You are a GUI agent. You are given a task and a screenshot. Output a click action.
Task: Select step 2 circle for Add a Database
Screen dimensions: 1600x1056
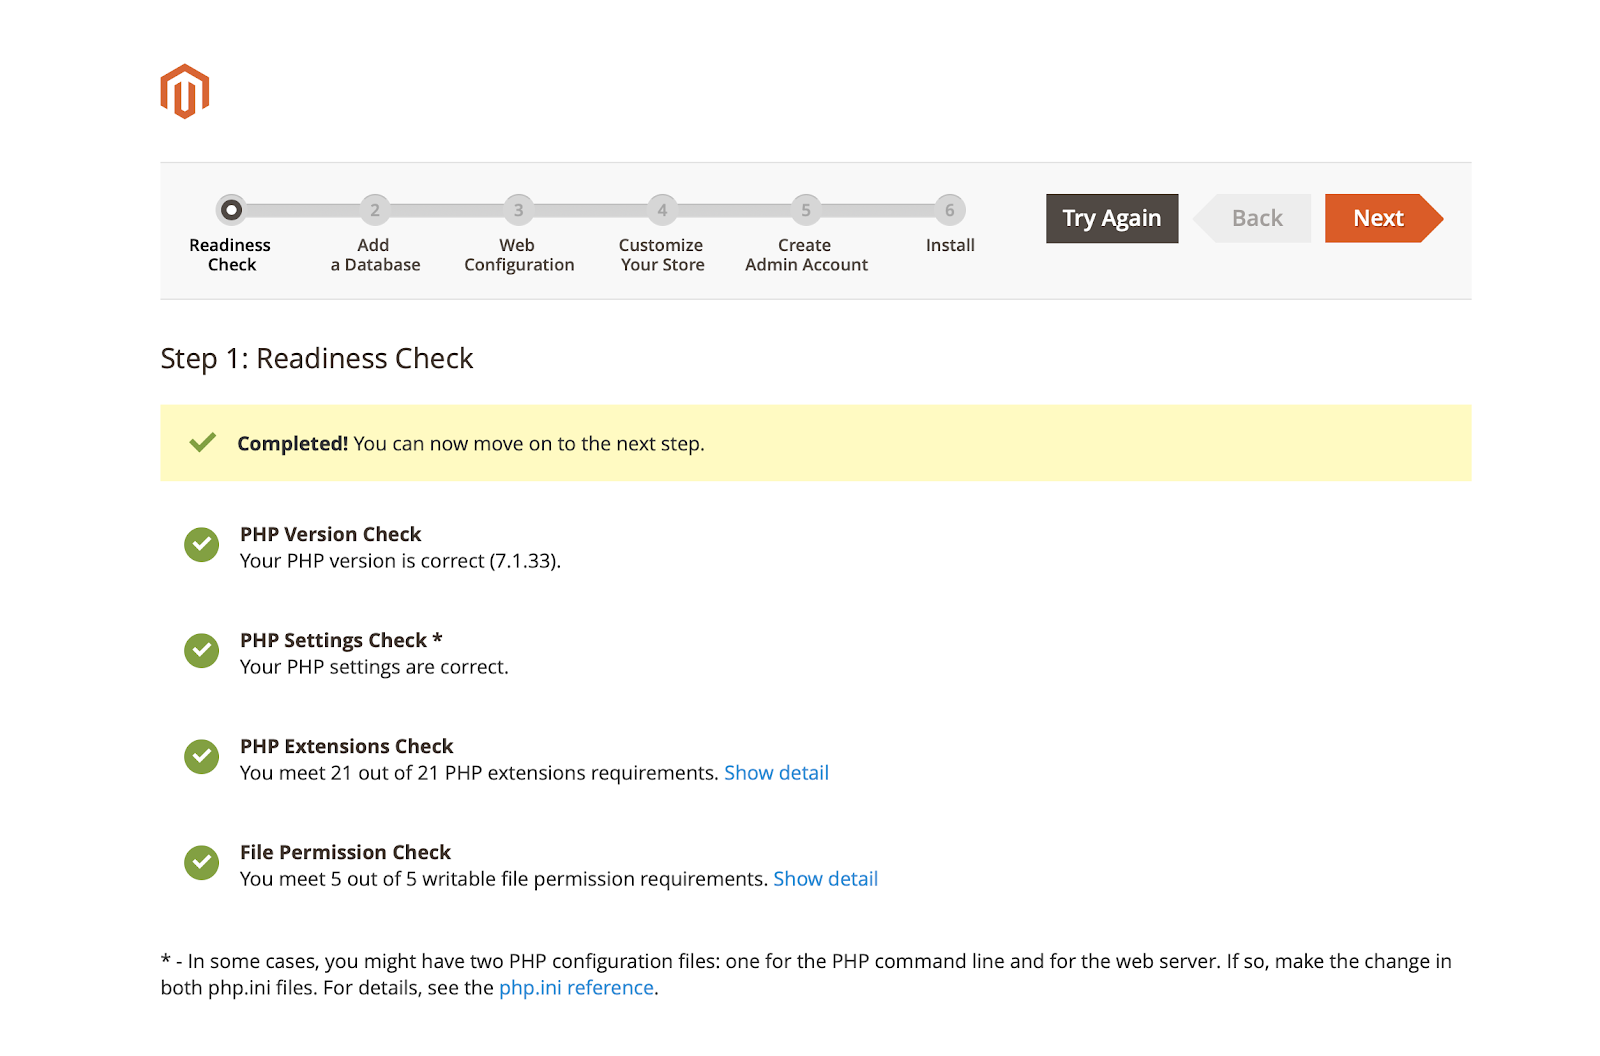tap(375, 210)
